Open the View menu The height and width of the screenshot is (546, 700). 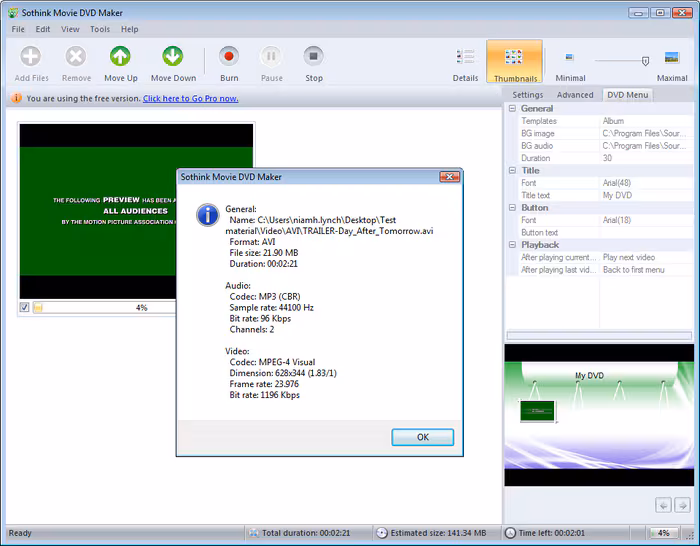coord(70,29)
